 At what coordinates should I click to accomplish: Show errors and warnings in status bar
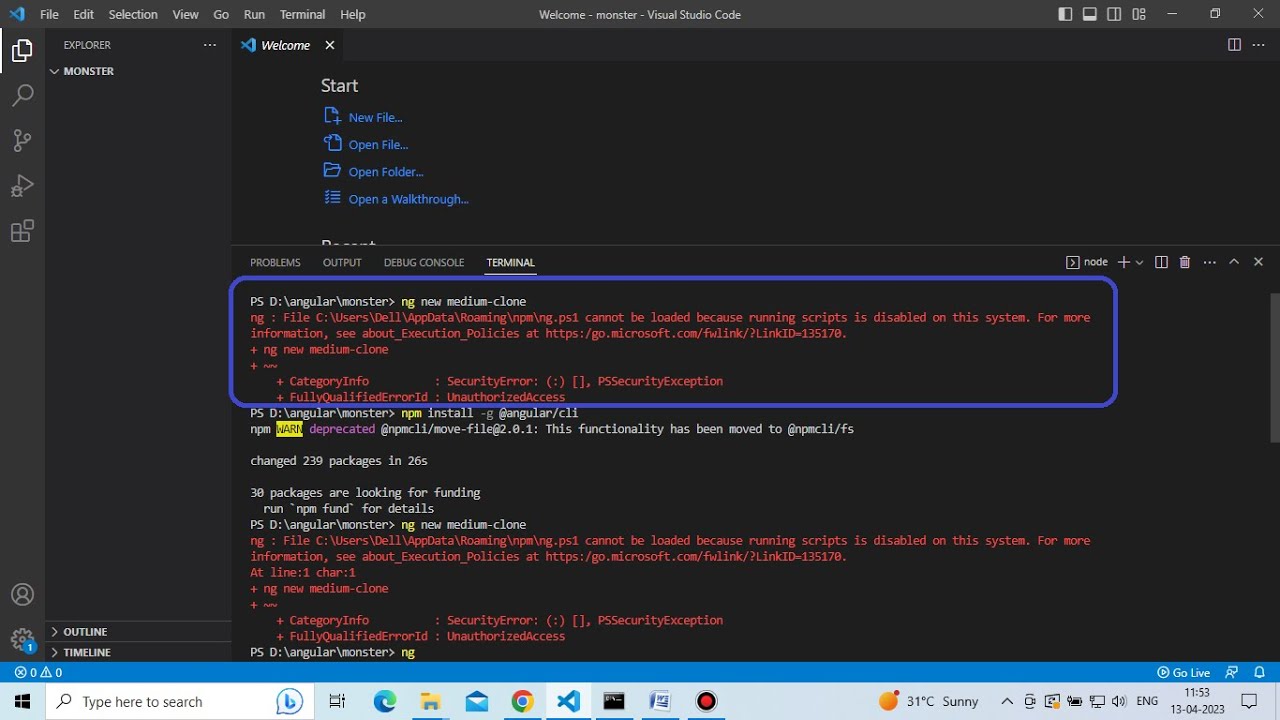tap(39, 672)
